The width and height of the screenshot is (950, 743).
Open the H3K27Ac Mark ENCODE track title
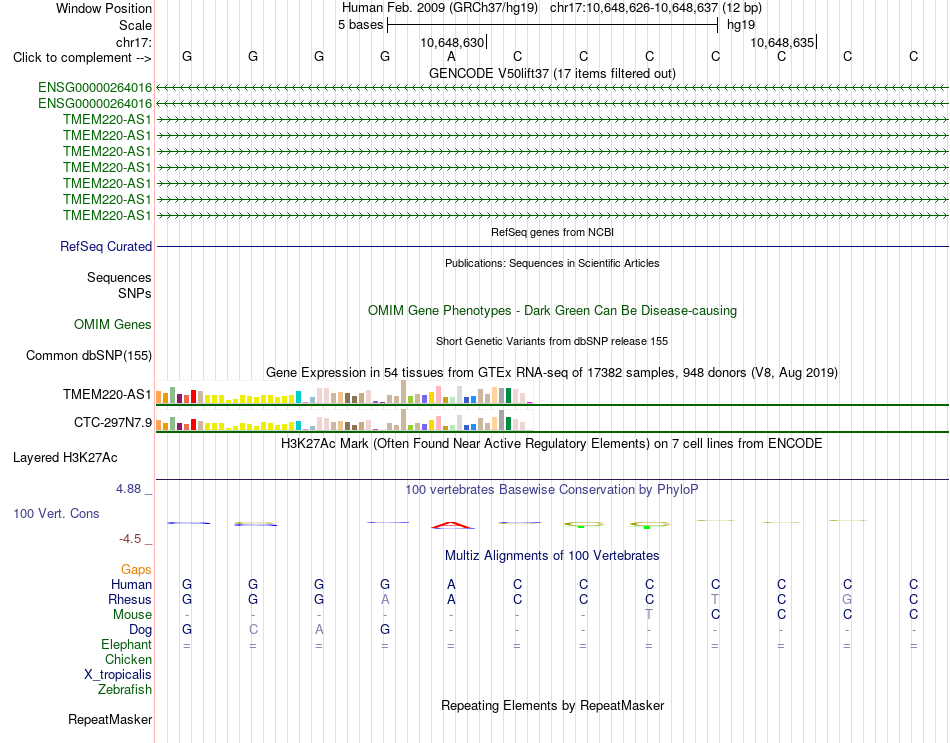tap(552, 444)
